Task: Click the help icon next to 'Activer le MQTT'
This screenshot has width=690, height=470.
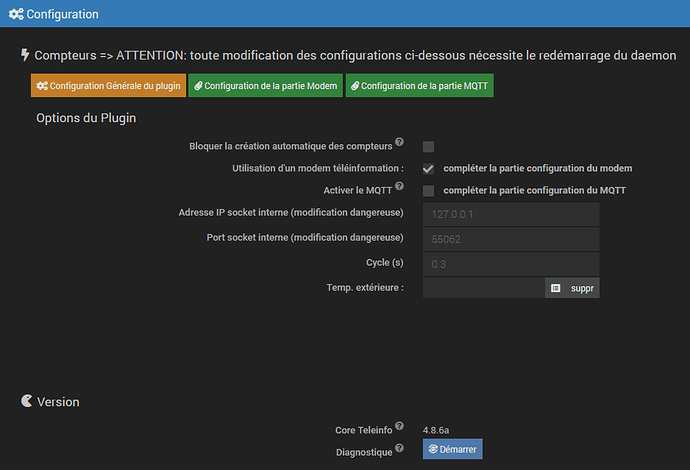Action: coord(399,186)
